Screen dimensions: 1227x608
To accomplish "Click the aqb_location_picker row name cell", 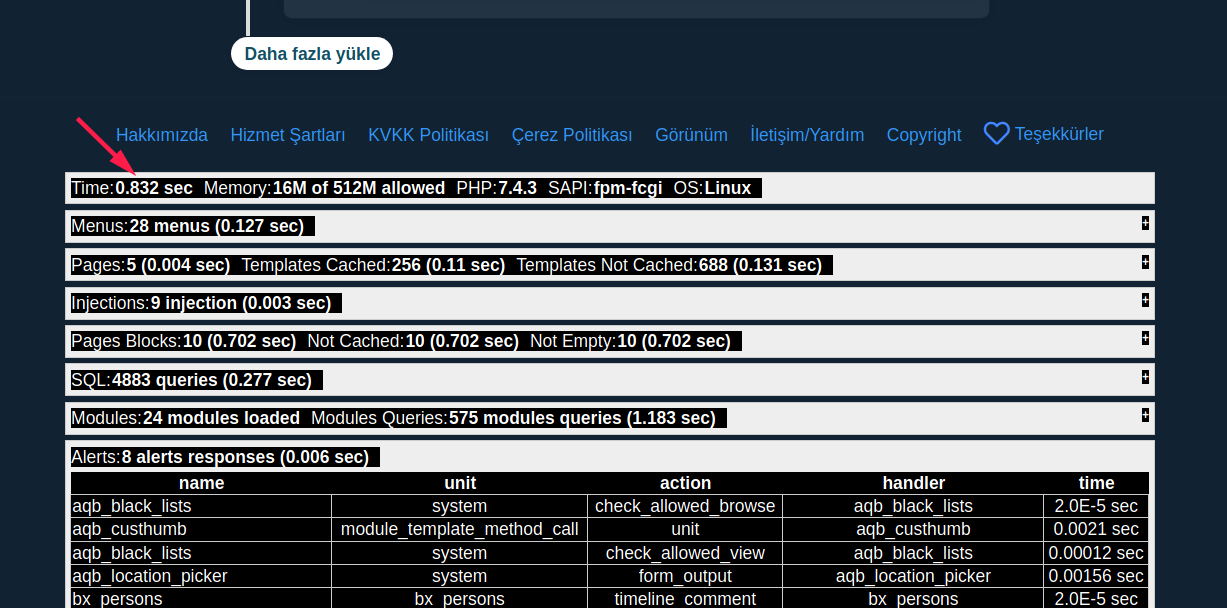I will [x=150, y=576].
